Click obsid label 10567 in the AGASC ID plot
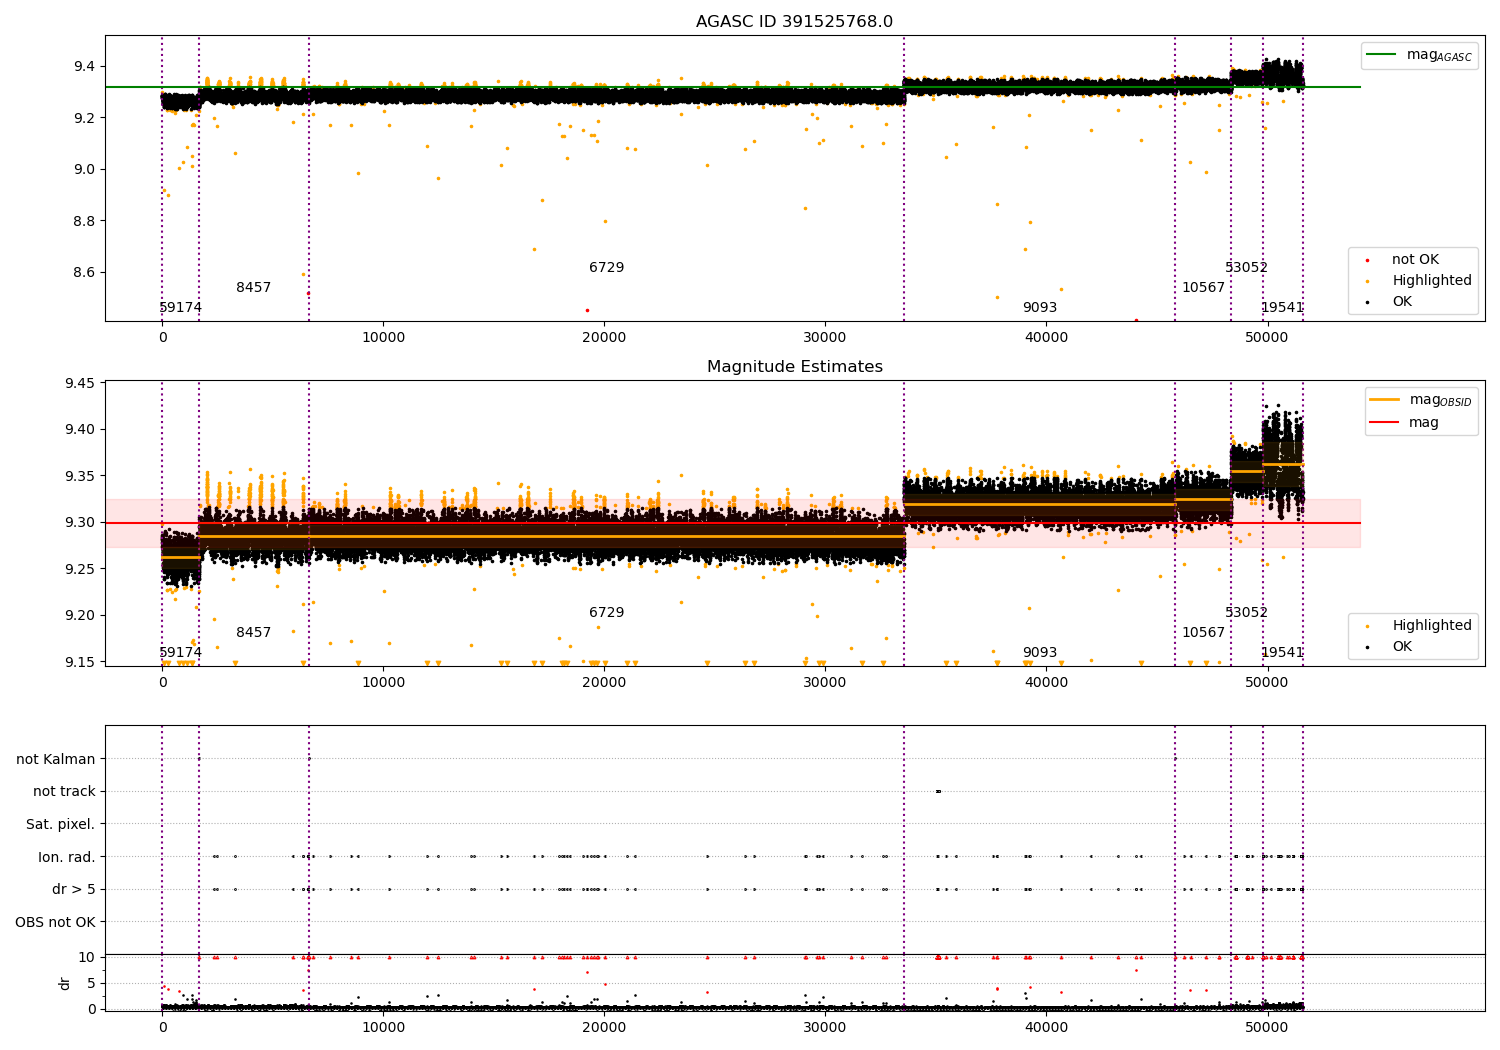 (1203, 288)
